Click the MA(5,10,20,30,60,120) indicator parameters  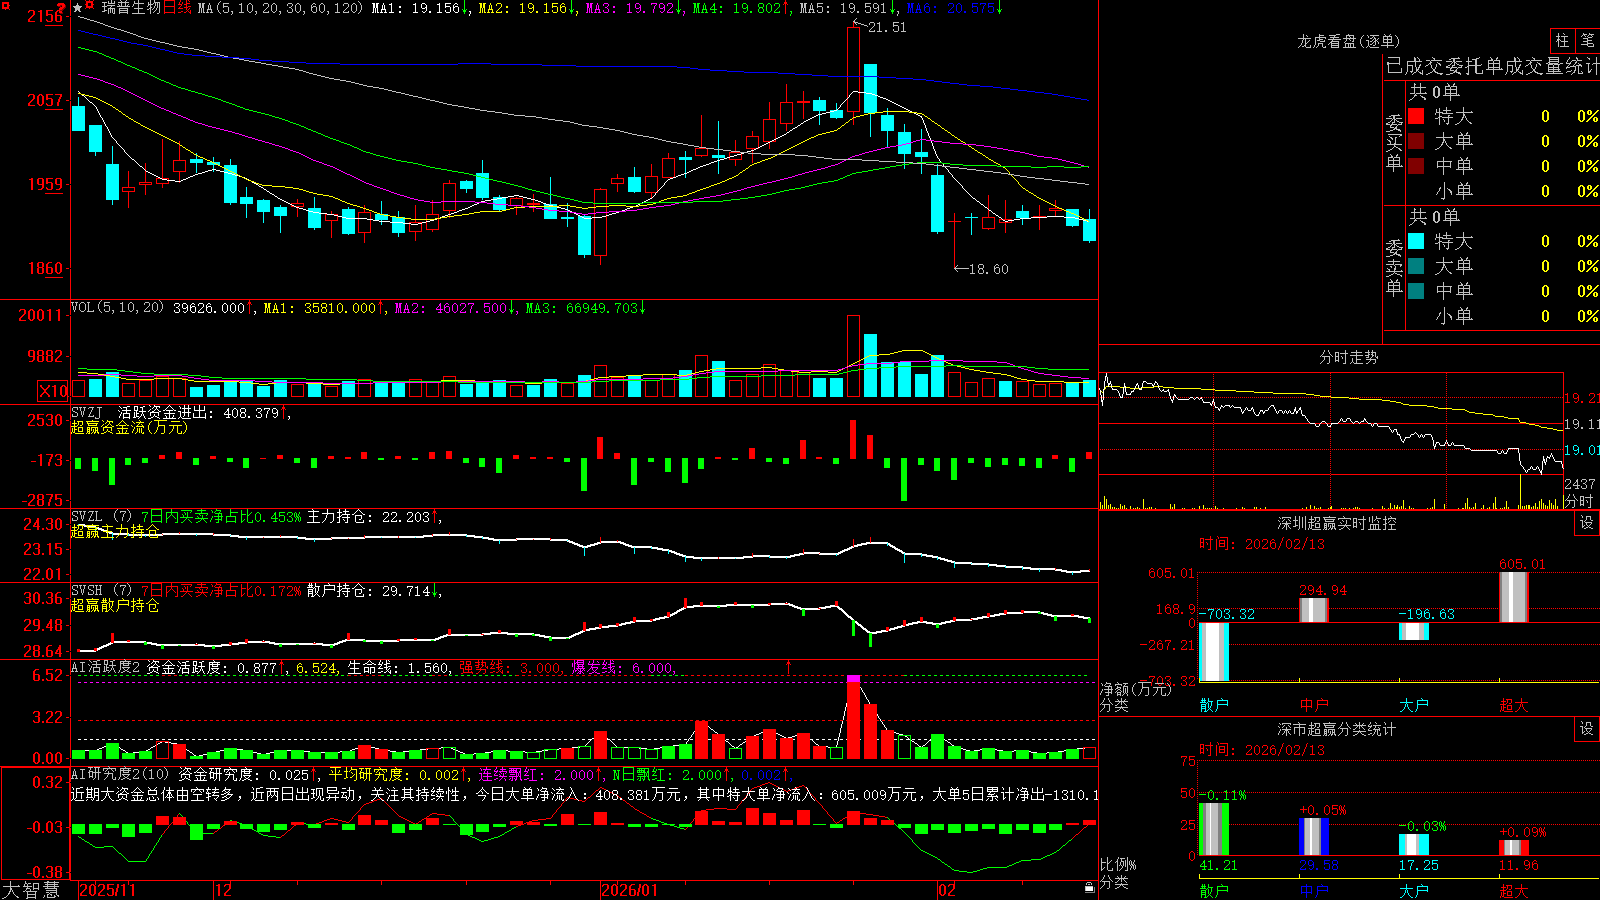coord(280,8)
